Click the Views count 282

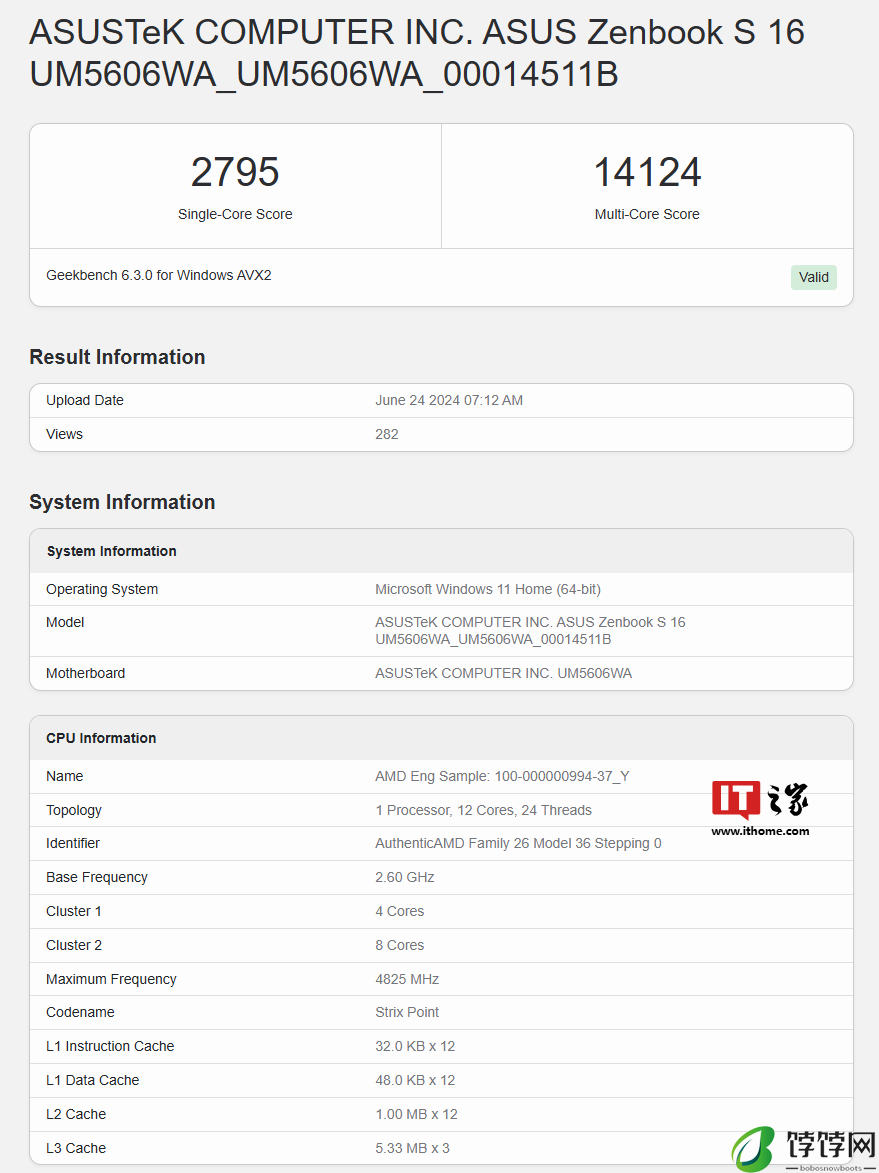point(387,434)
